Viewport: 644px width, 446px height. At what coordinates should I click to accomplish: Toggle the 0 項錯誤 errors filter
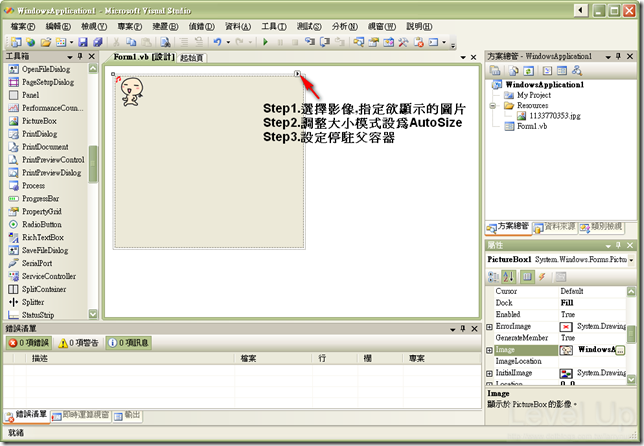[28, 343]
